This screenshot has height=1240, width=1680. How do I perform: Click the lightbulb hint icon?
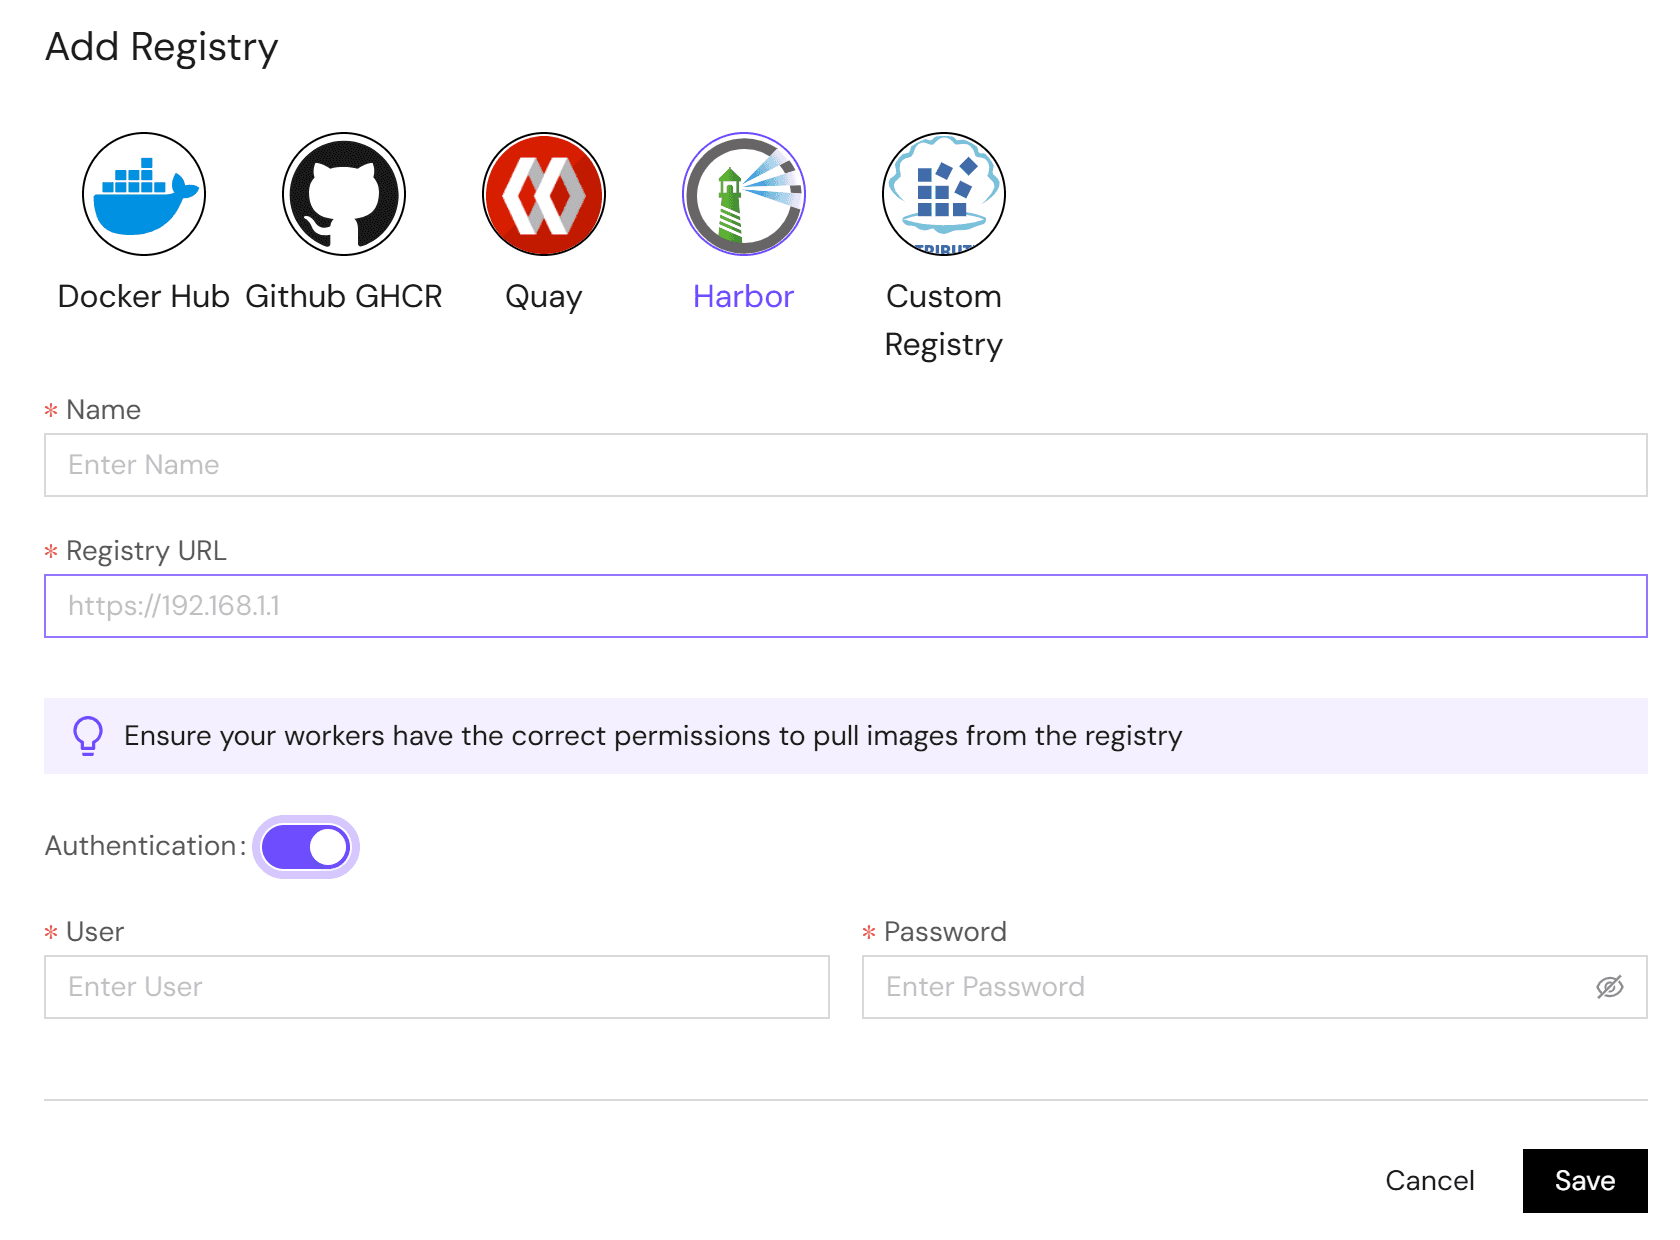(x=88, y=736)
